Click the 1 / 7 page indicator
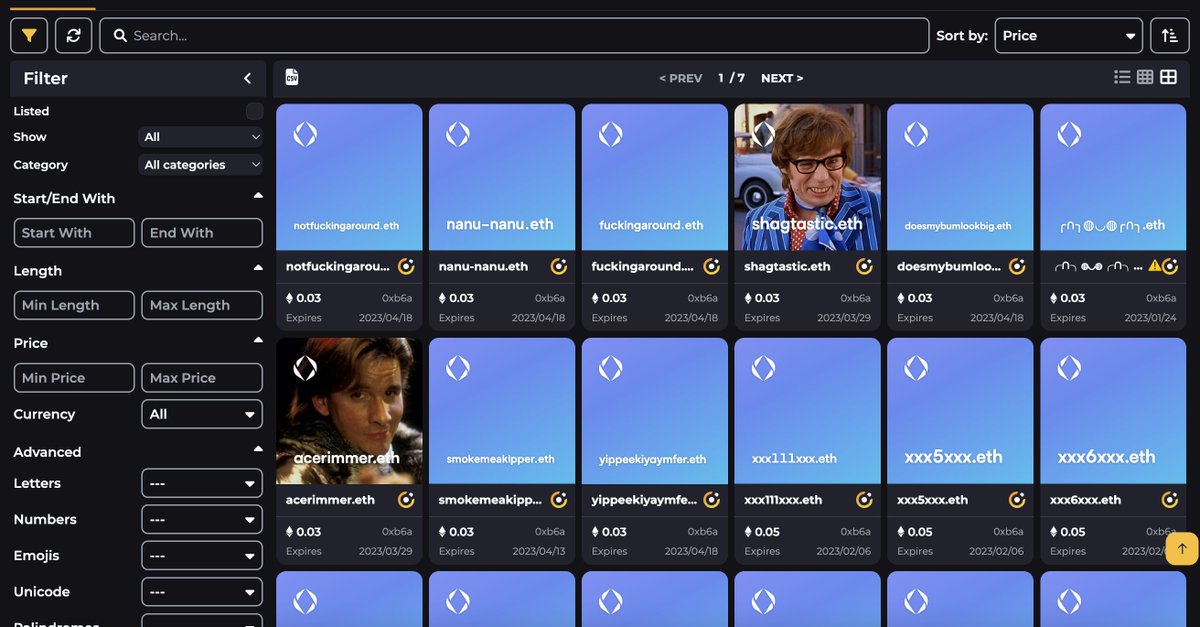 [731, 78]
